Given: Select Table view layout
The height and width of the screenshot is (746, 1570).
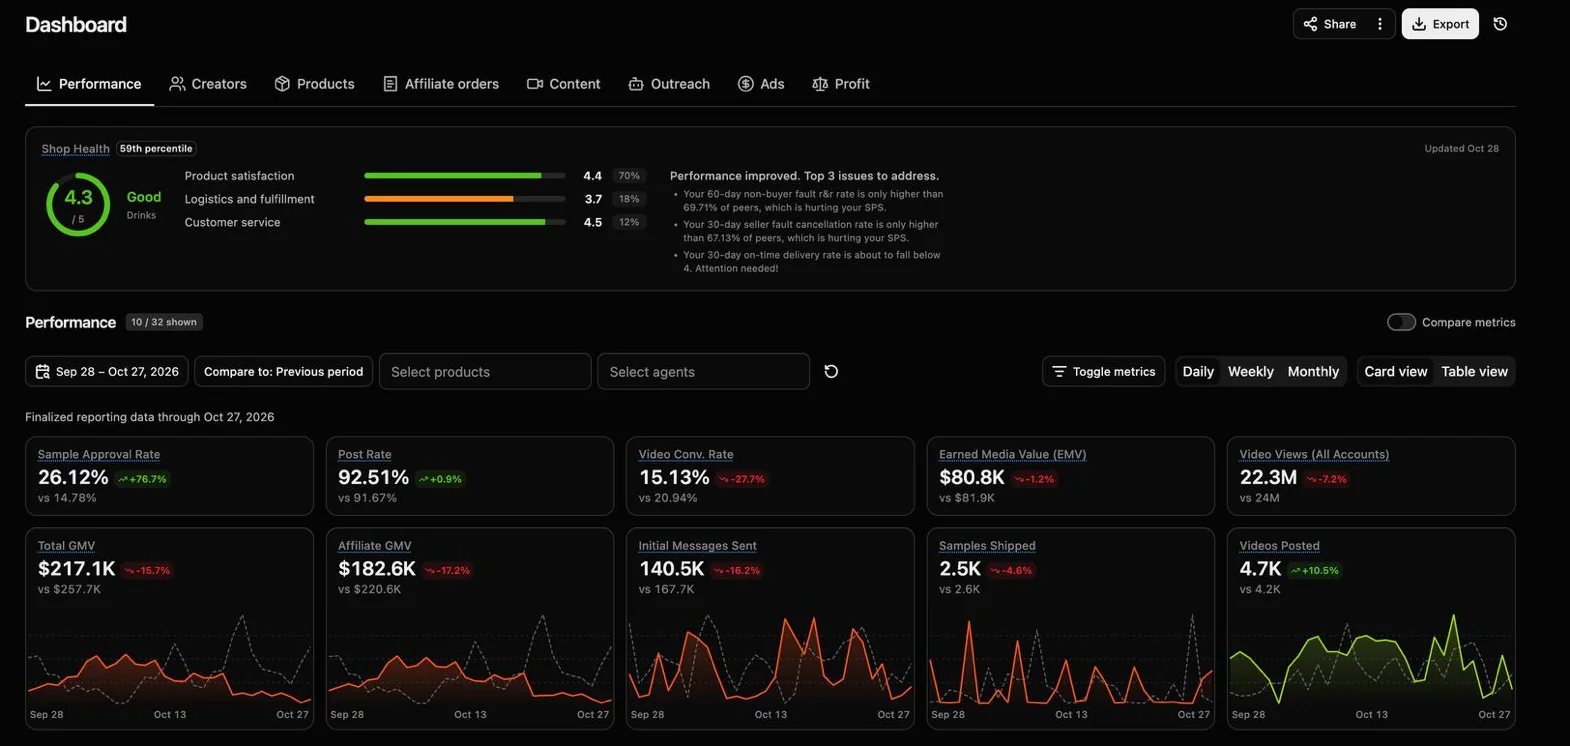Looking at the screenshot, I should pyautogui.click(x=1474, y=372).
